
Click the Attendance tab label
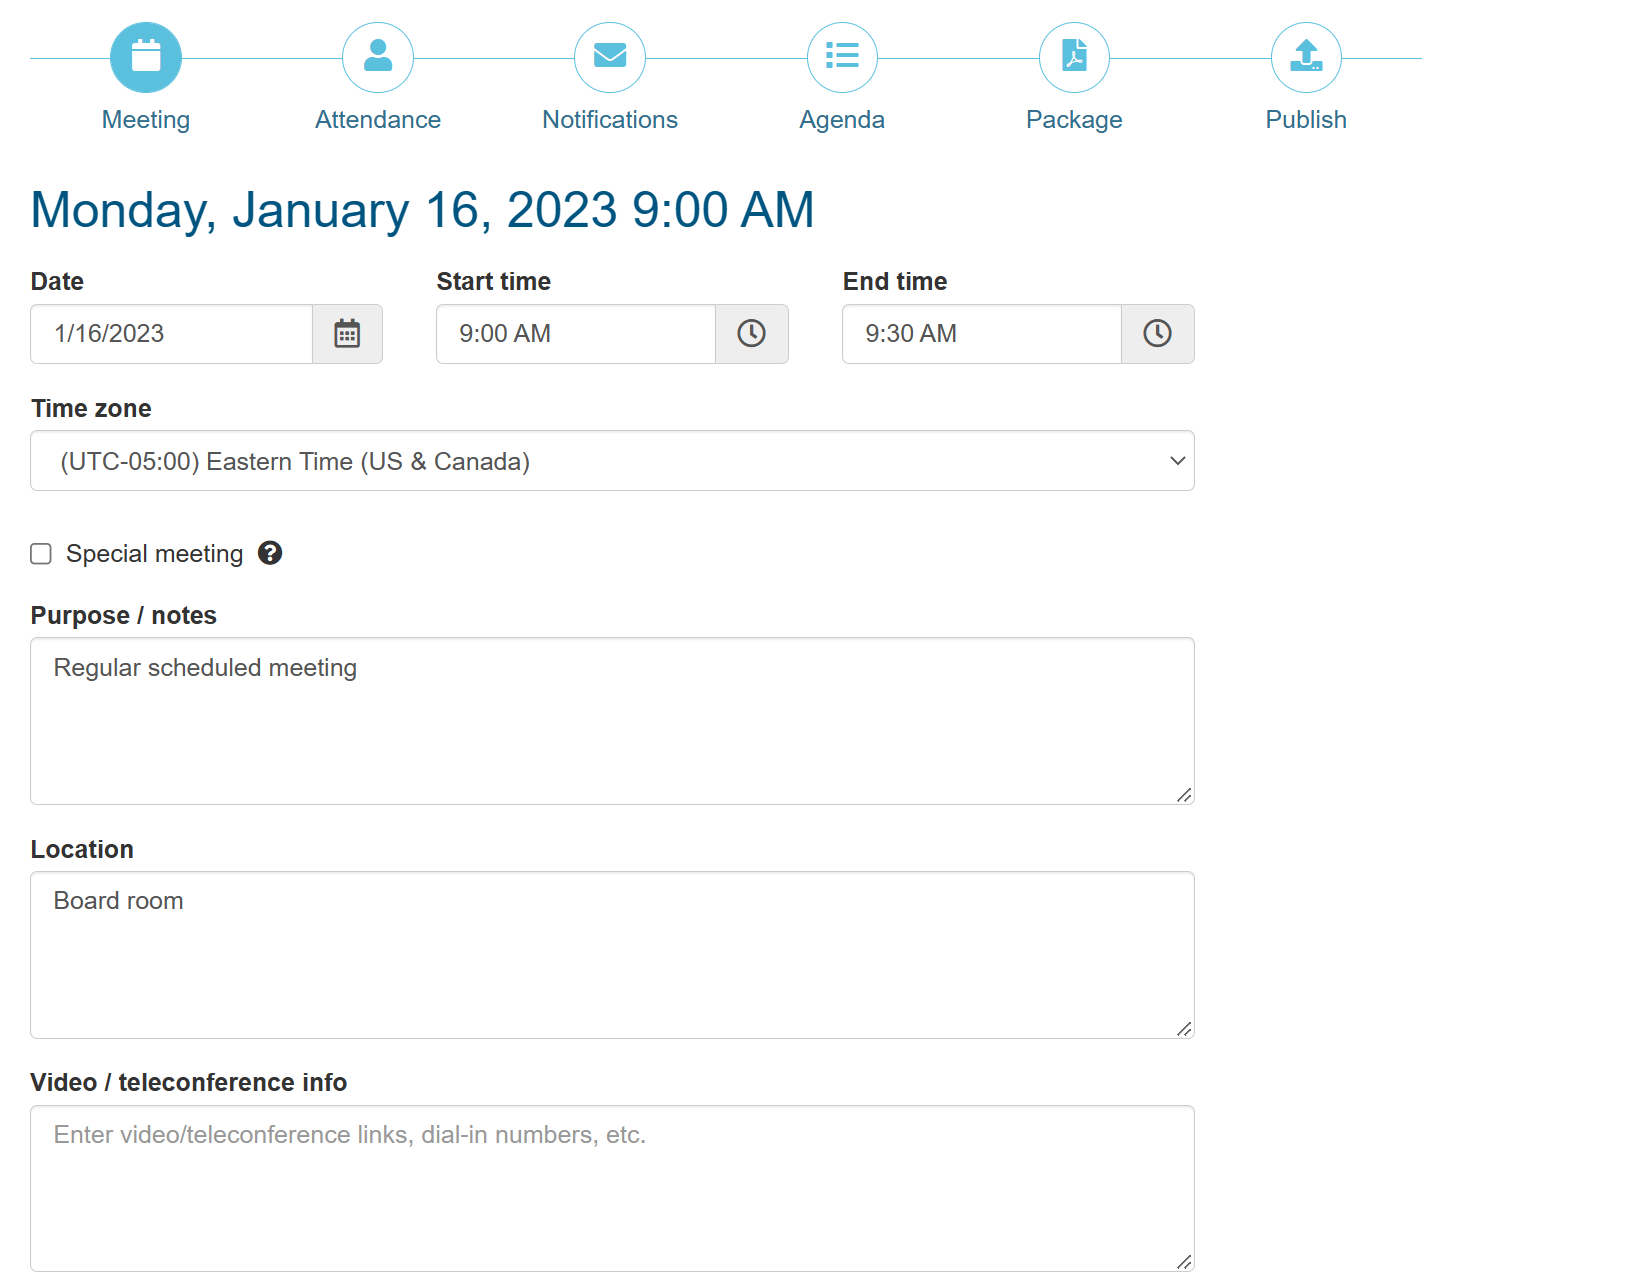378,120
